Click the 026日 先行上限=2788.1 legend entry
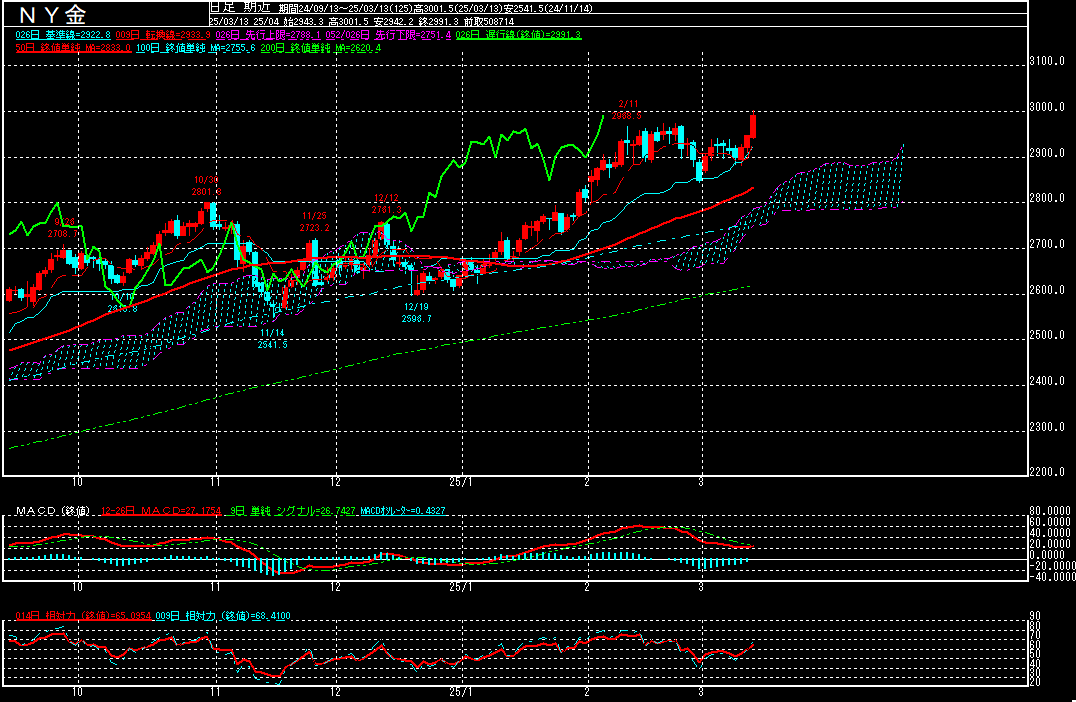Screen dimensions: 1076x702 268,35
